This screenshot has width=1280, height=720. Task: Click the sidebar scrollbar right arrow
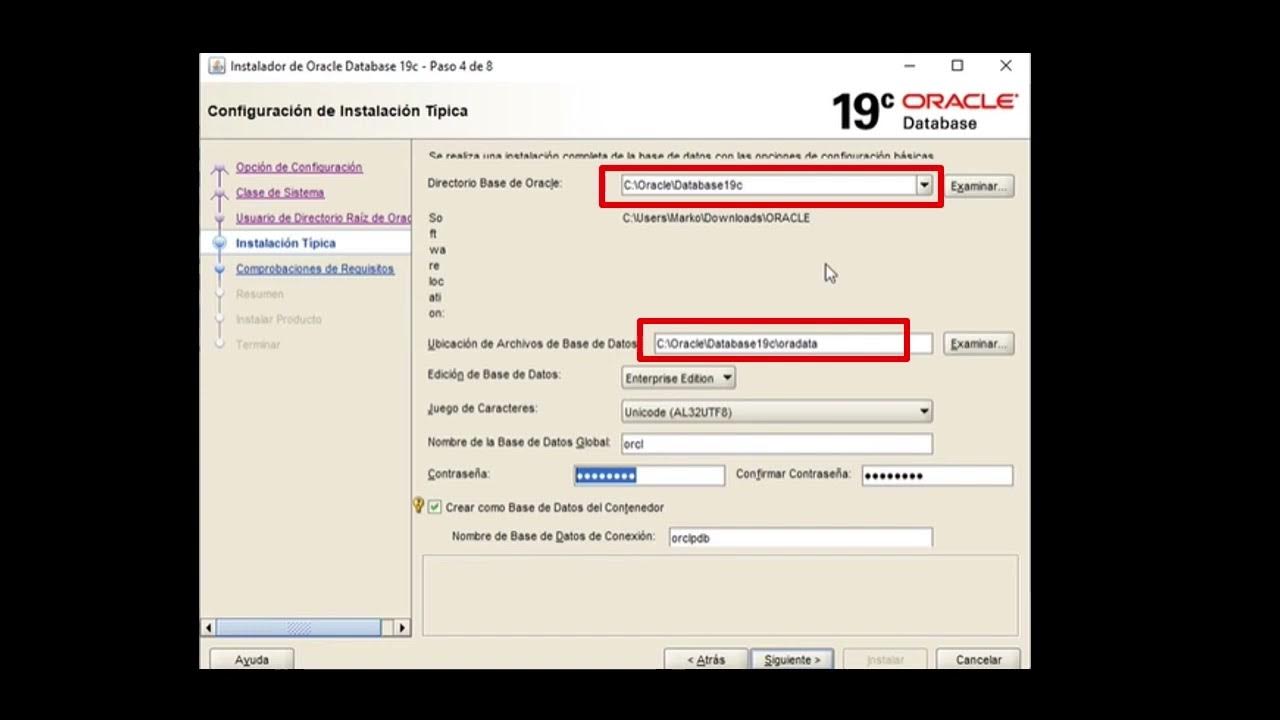[x=402, y=628]
